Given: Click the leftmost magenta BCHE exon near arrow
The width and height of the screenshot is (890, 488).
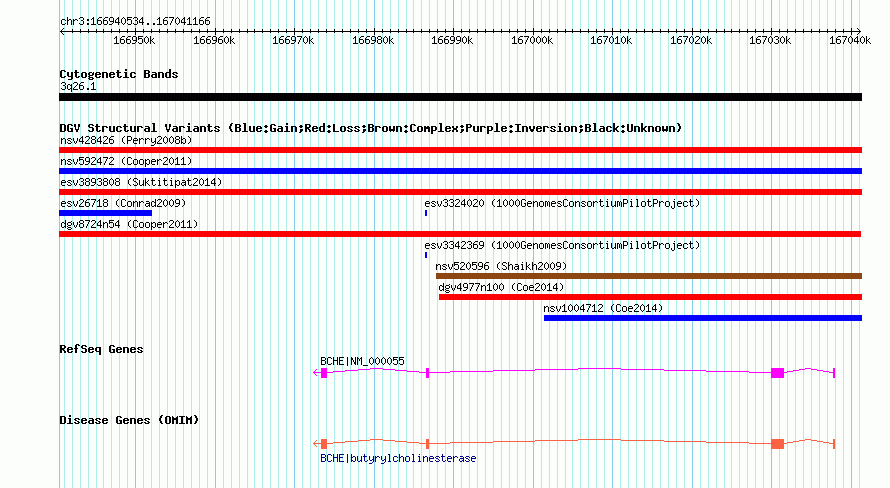Looking at the screenshot, I should coord(324,373).
